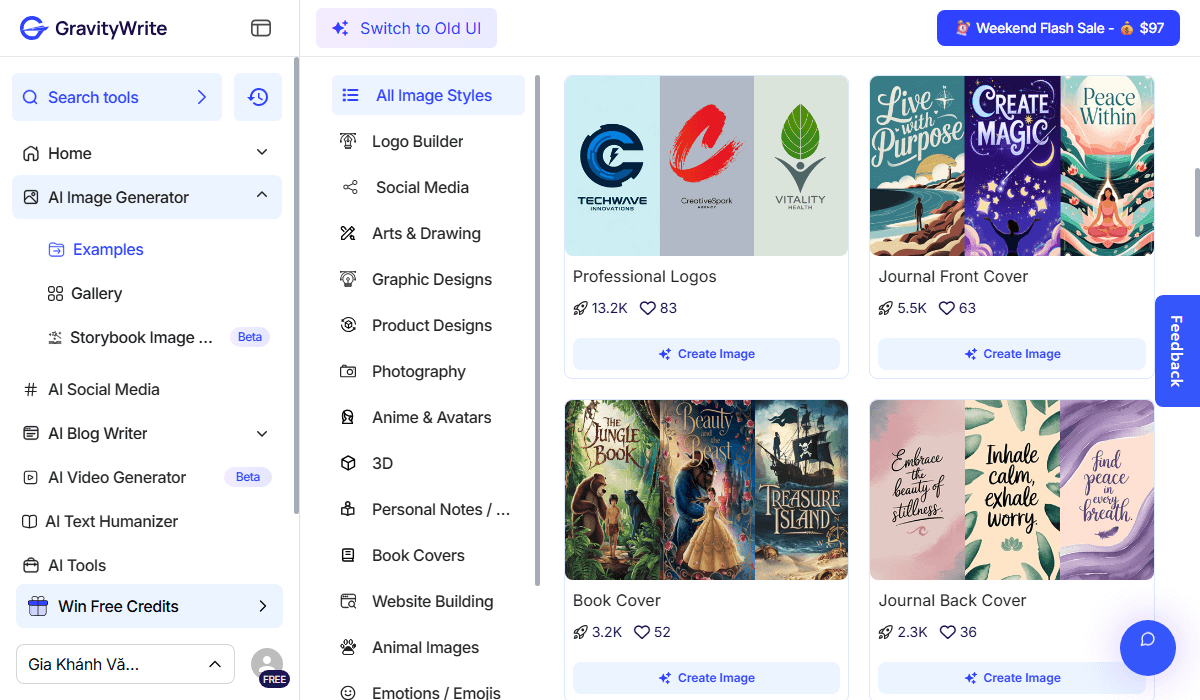Expand the AI Blog Writer section

coord(262,433)
